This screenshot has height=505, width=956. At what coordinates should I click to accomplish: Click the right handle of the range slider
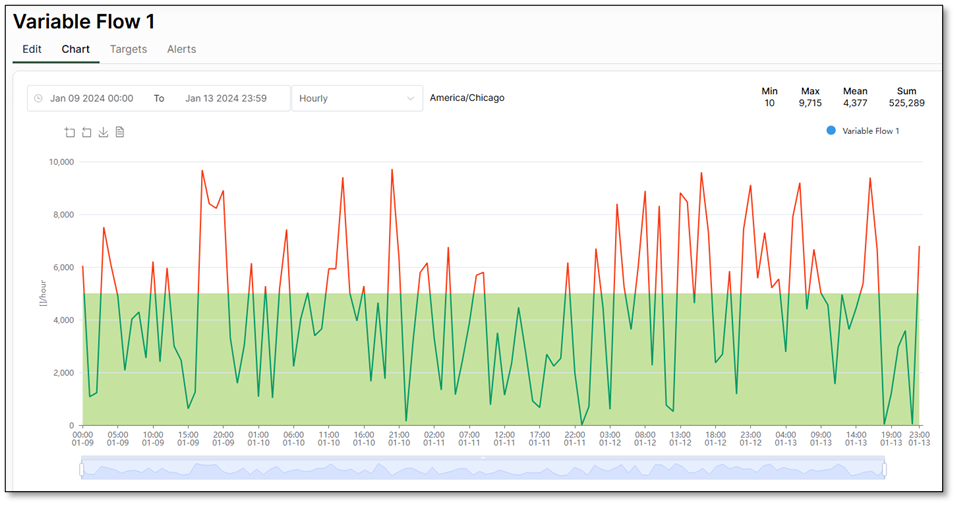[884, 469]
